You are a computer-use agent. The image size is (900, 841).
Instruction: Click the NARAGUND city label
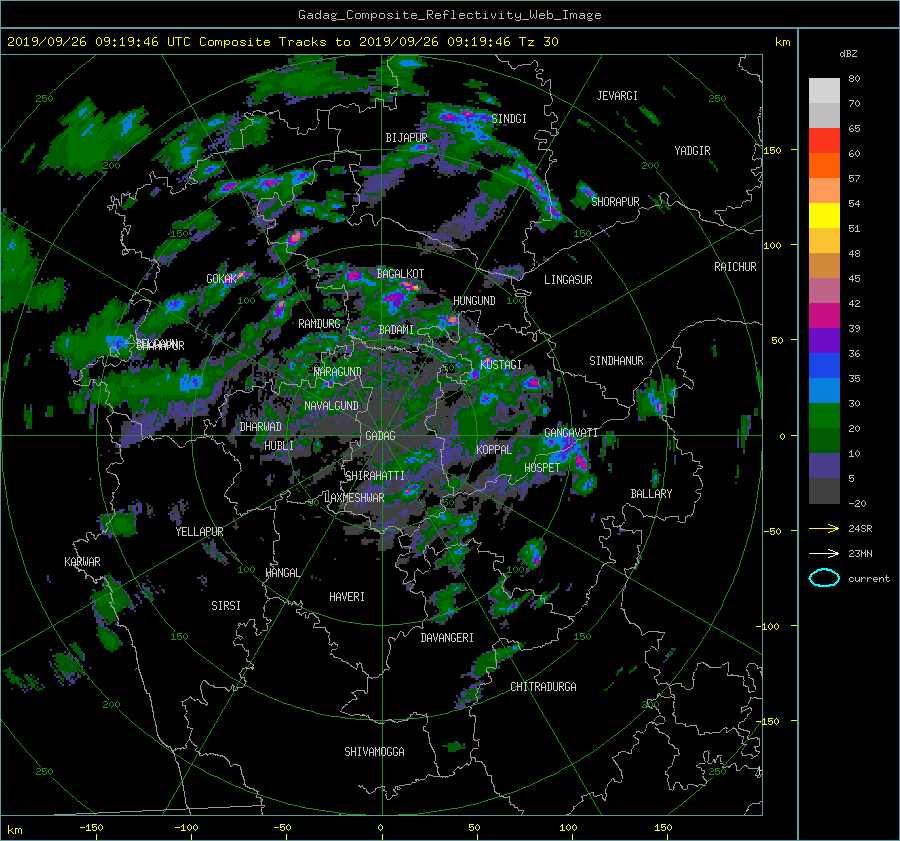338,371
